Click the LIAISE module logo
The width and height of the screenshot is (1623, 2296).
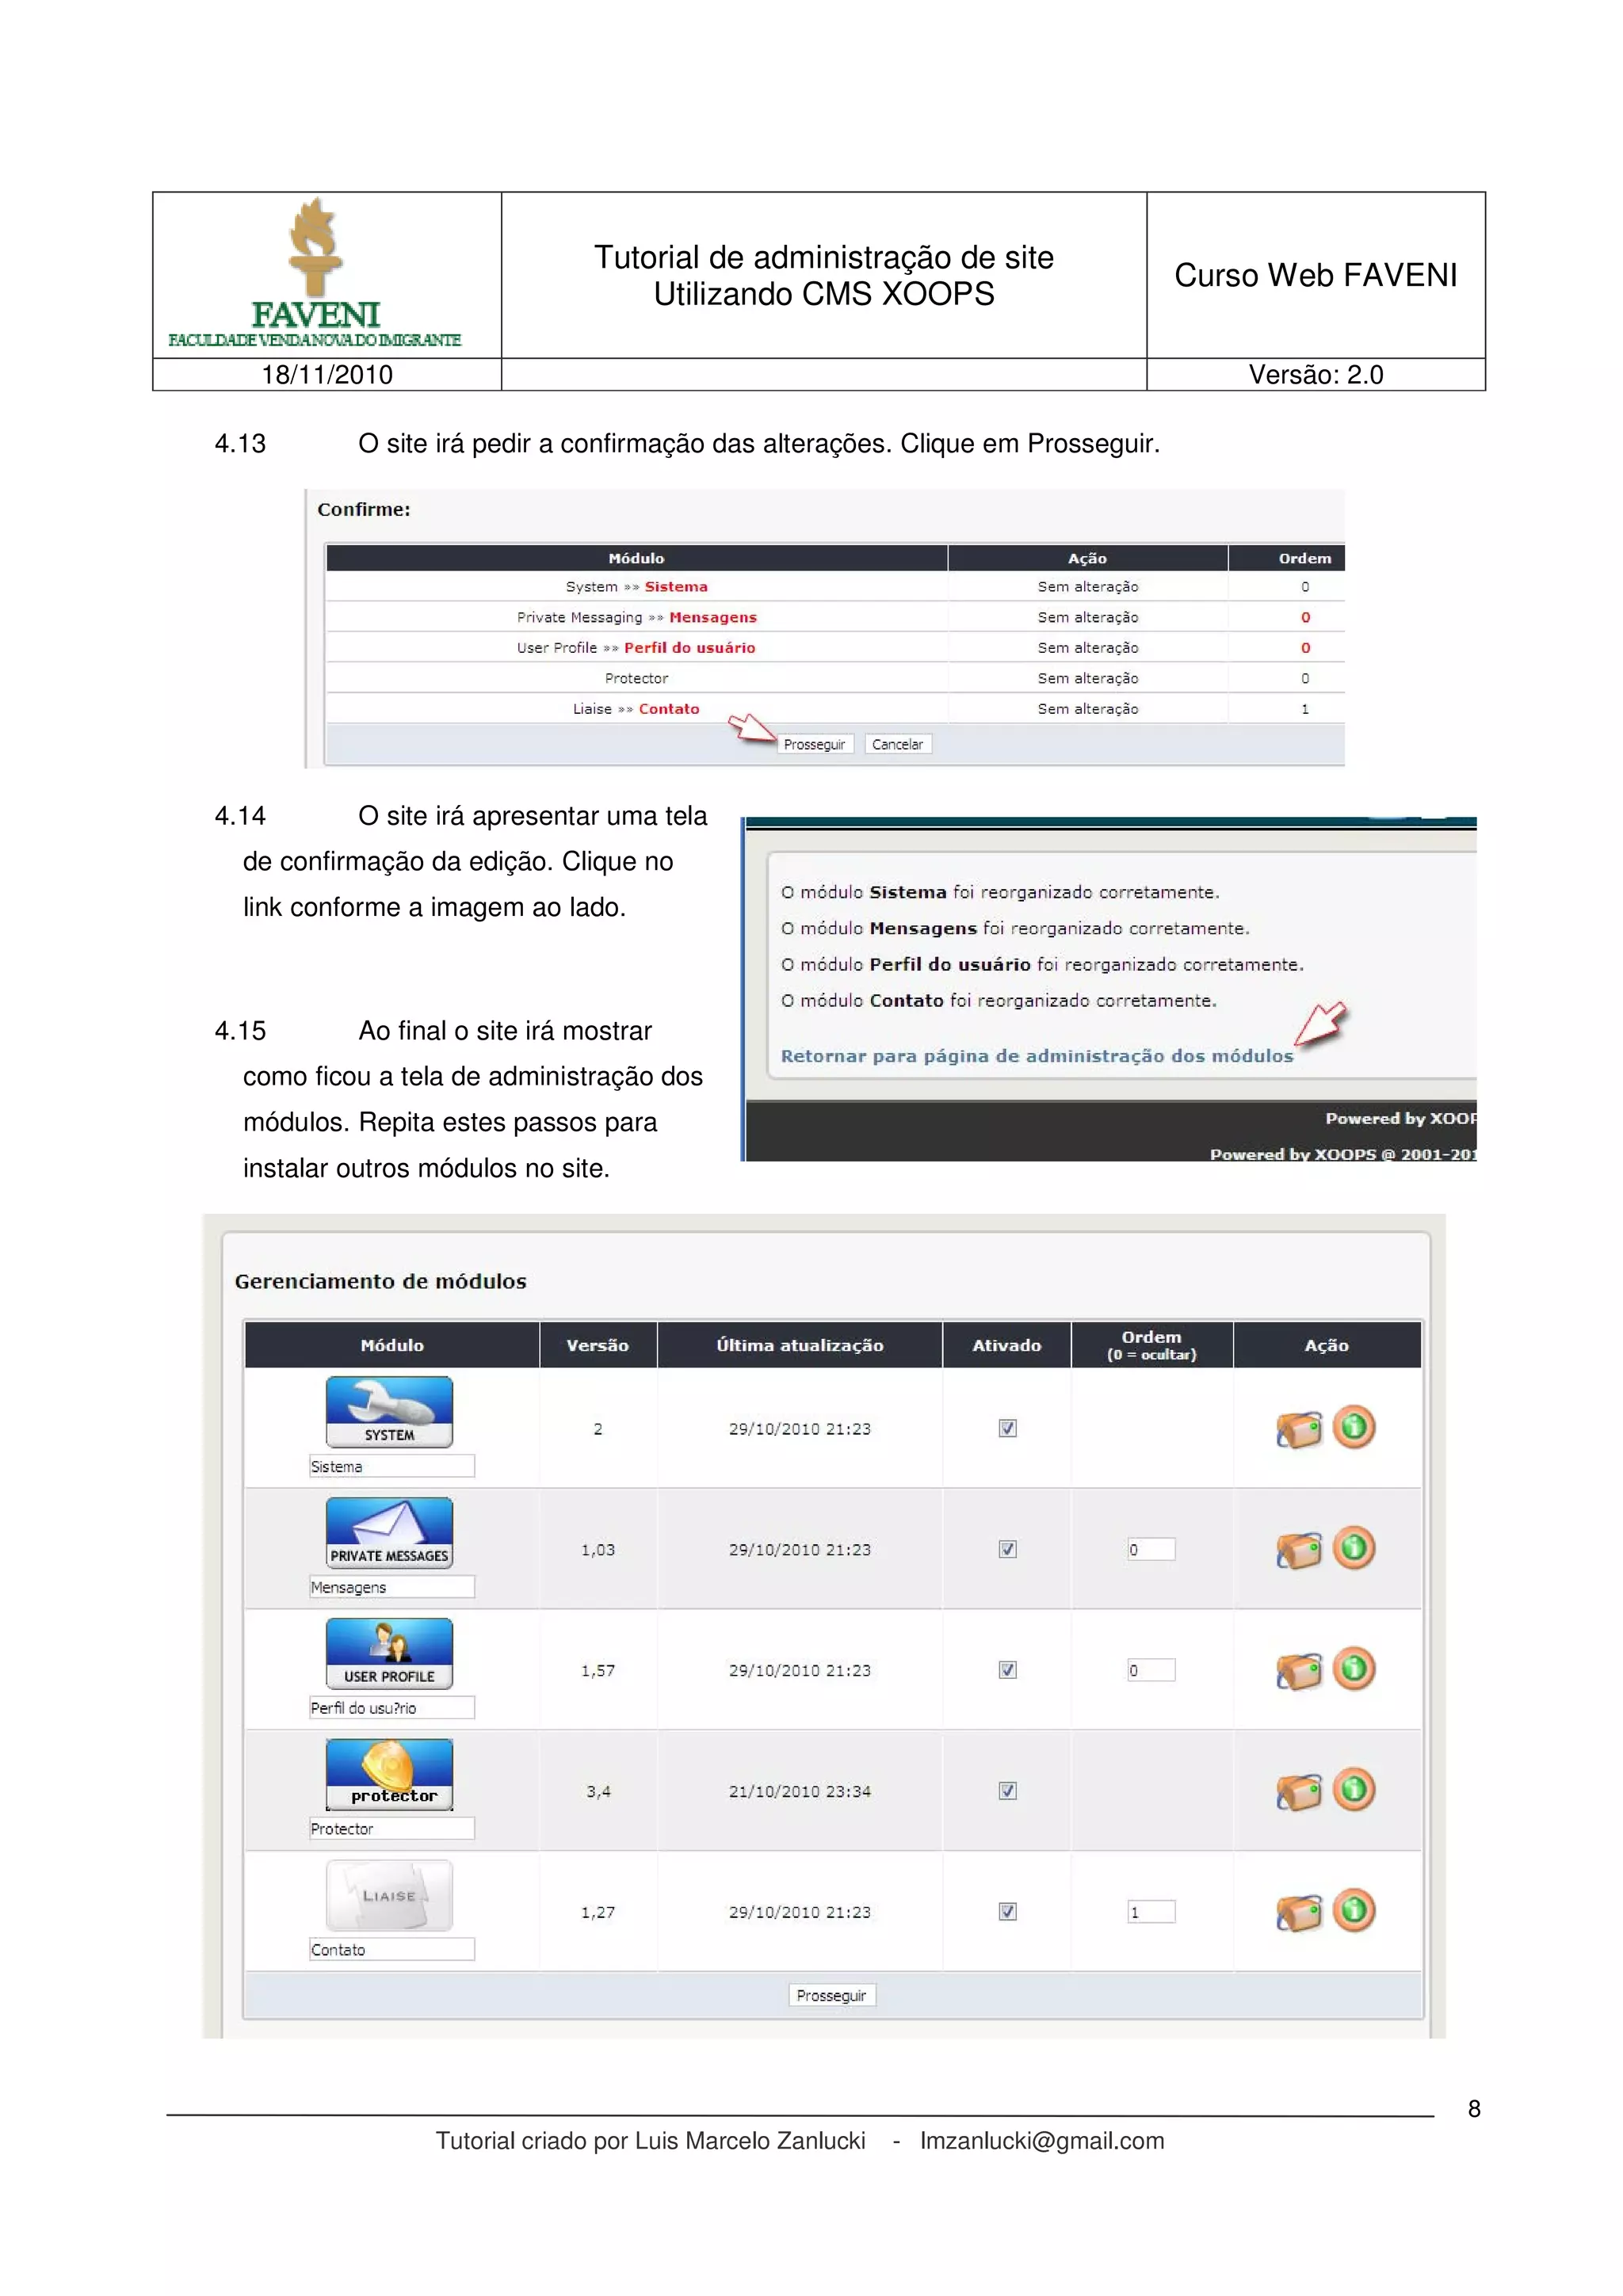tap(389, 1895)
